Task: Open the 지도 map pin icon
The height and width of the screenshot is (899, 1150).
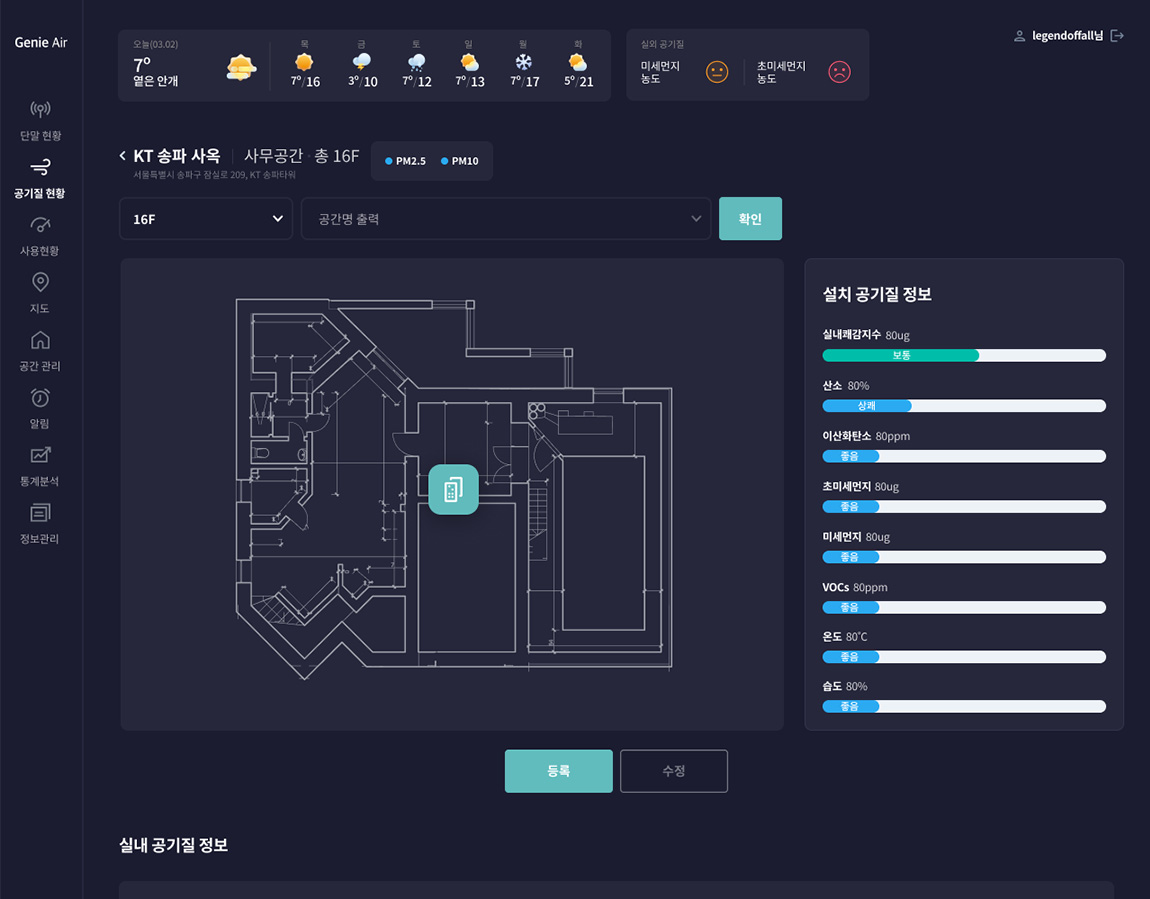Action: click(40, 282)
